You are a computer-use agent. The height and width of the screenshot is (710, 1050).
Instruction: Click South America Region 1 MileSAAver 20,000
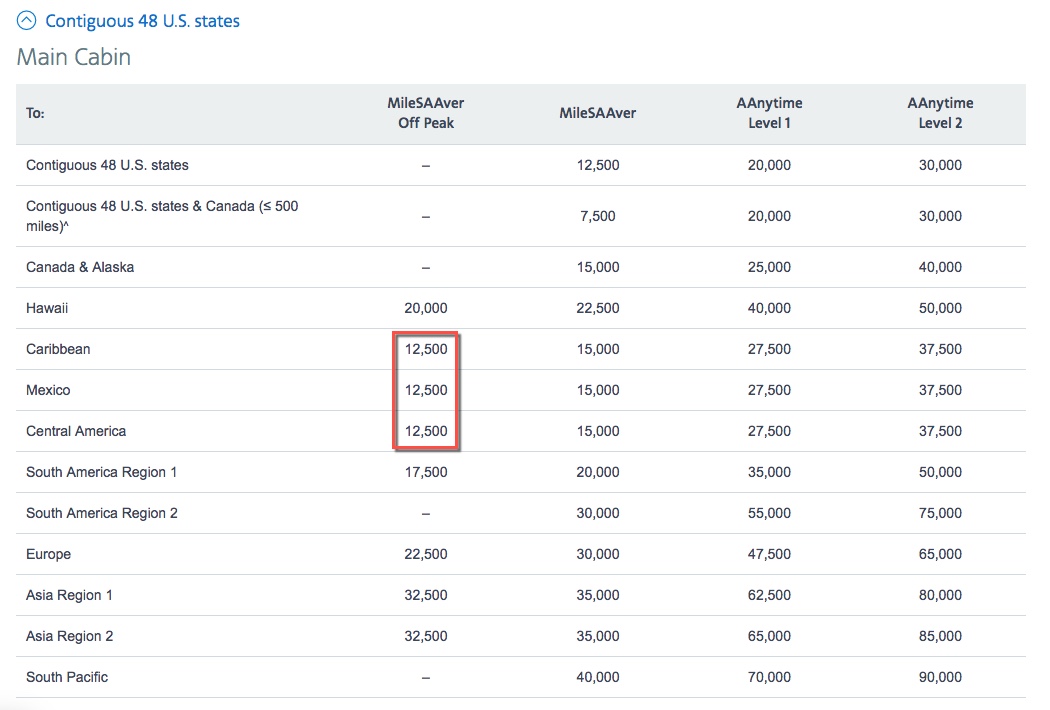[x=598, y=472]
